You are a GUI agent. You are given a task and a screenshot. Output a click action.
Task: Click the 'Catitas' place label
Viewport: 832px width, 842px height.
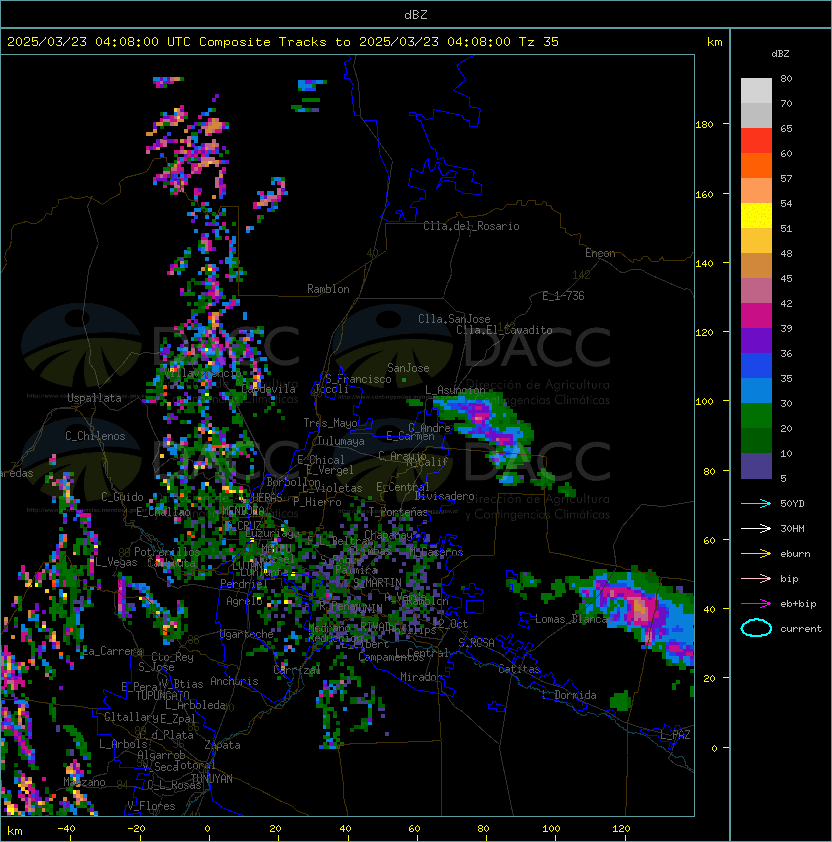coord(519,670)
